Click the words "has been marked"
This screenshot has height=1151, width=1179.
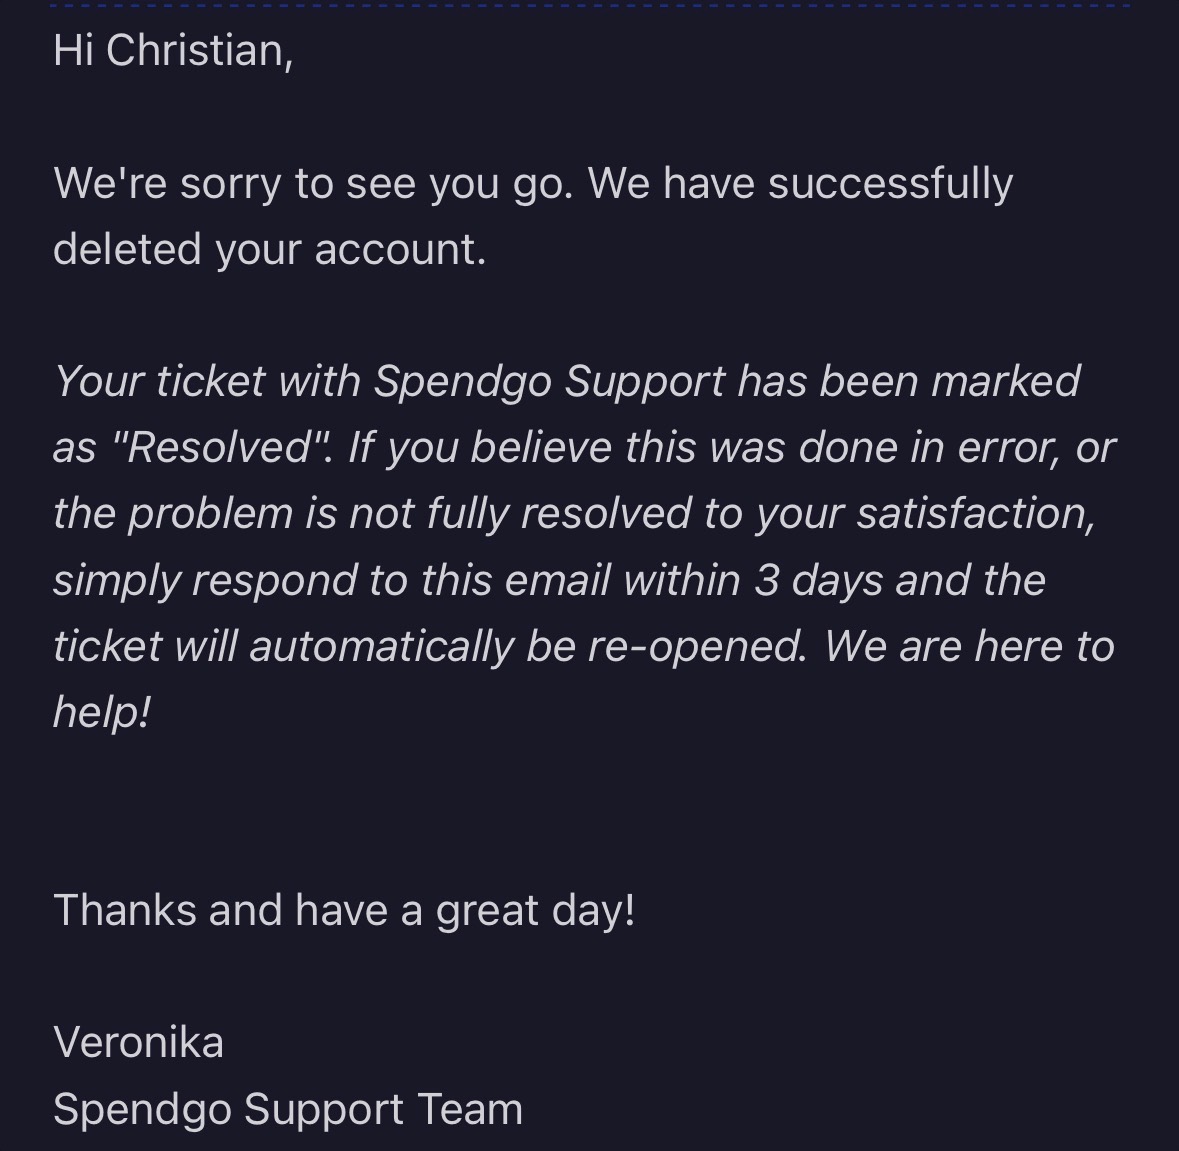click(x=909, y=381)
